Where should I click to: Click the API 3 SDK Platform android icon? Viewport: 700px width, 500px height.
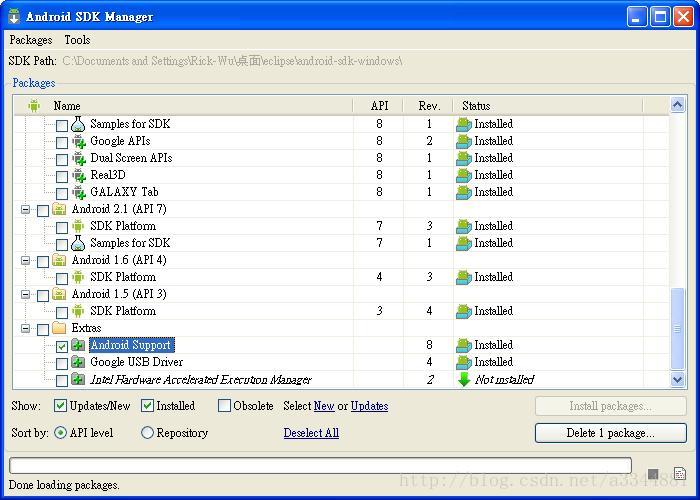pyautogui.click(x=78, y=311)
